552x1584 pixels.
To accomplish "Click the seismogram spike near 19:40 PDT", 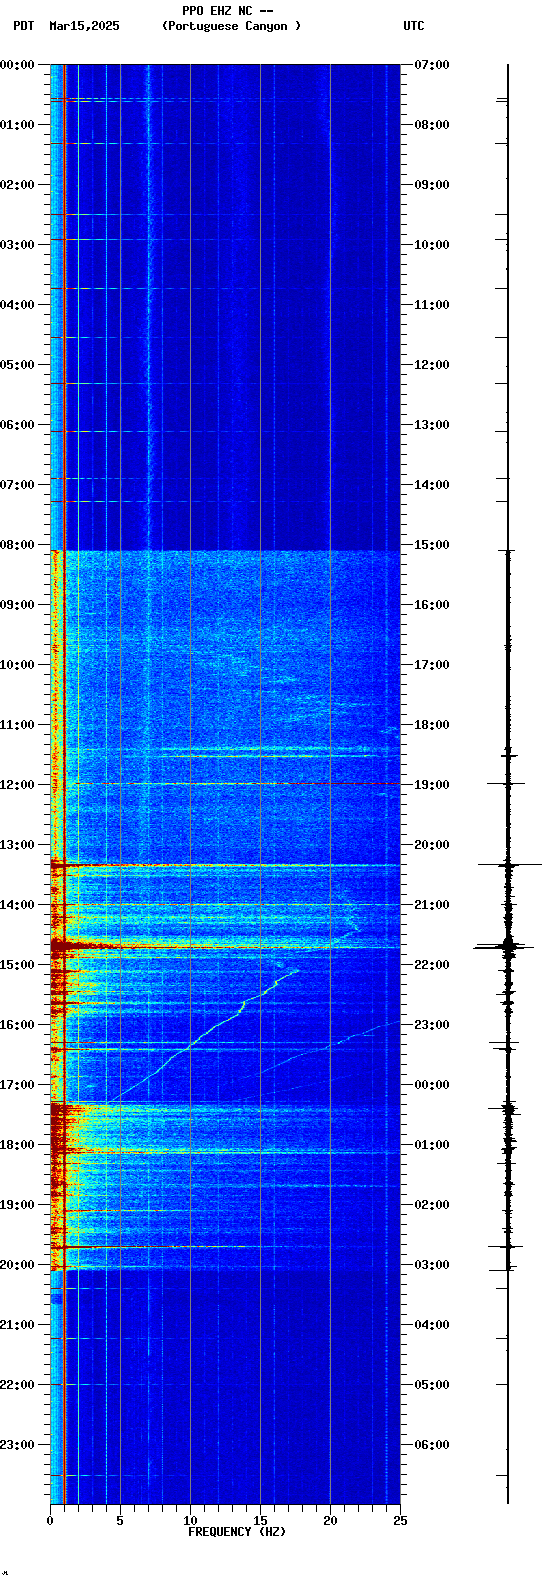I will tap(507, 1246).
